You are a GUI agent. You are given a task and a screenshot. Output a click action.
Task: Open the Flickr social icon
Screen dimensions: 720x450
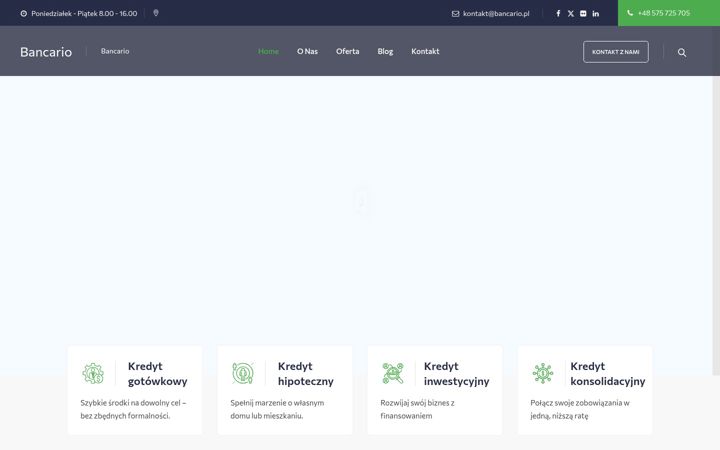583,13
